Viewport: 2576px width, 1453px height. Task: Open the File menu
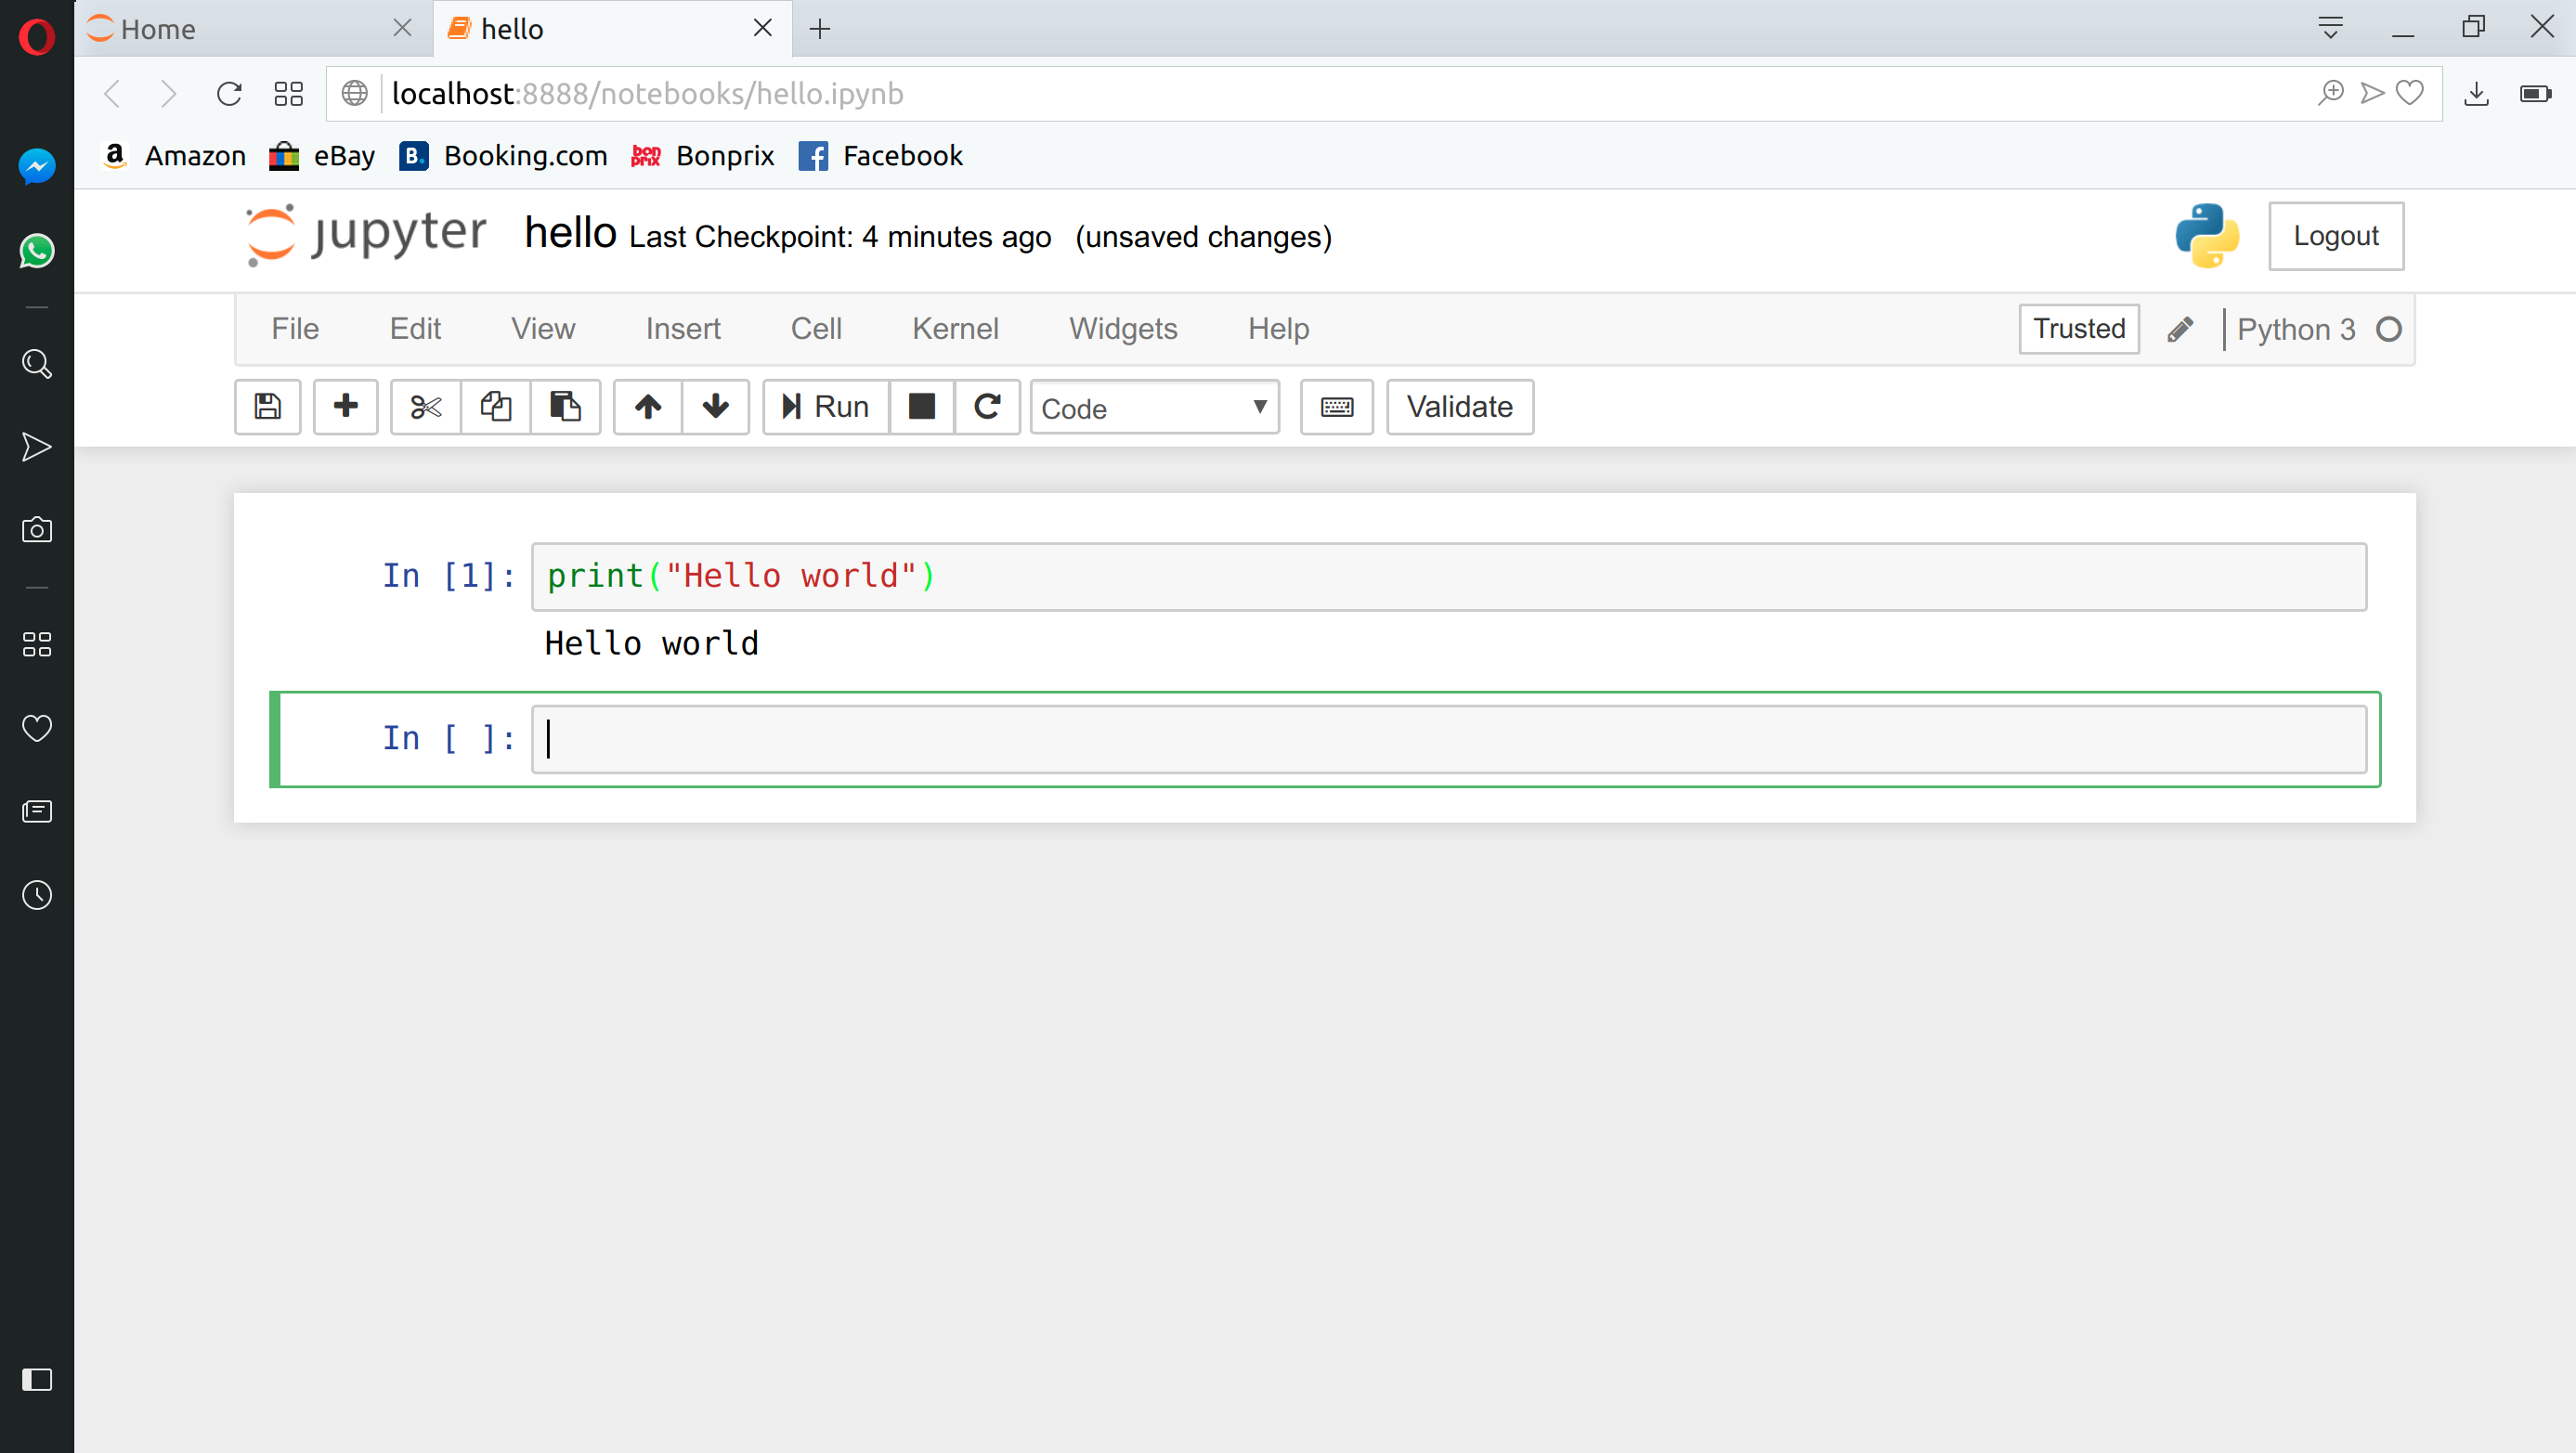294,329
